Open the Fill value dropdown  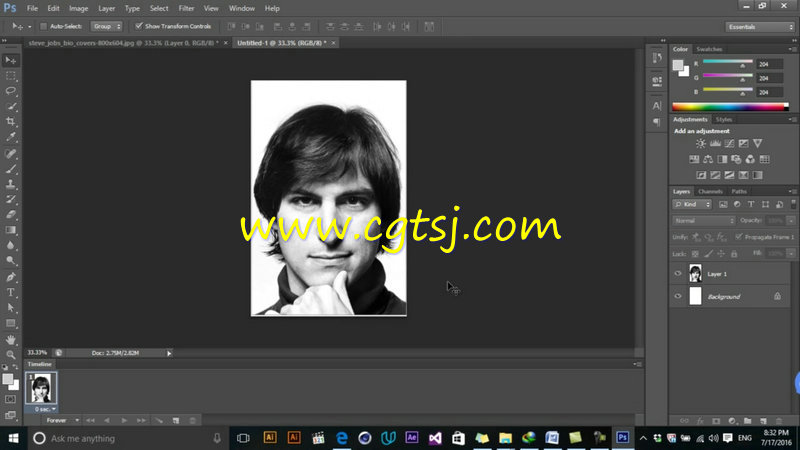(x=791, y=254)
